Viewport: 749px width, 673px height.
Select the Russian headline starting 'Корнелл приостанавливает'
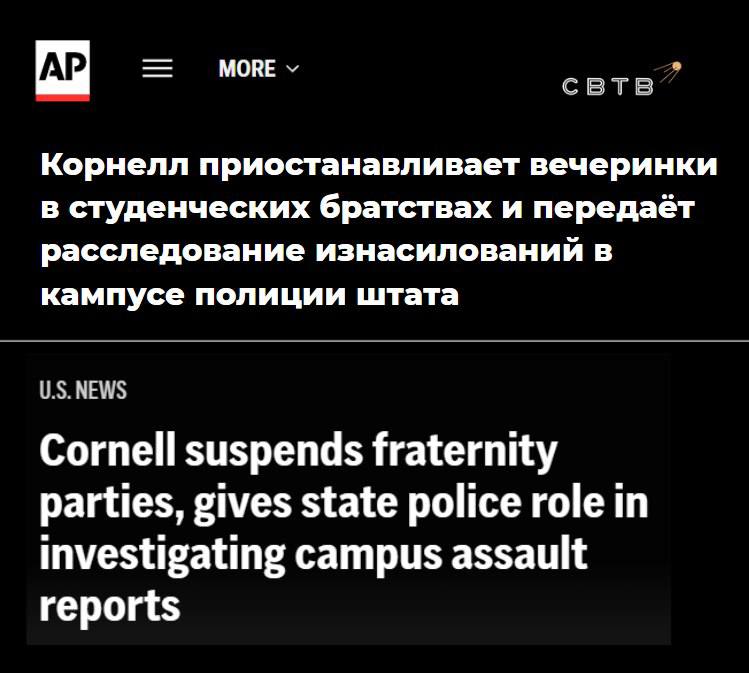click(x=379, y=229)
